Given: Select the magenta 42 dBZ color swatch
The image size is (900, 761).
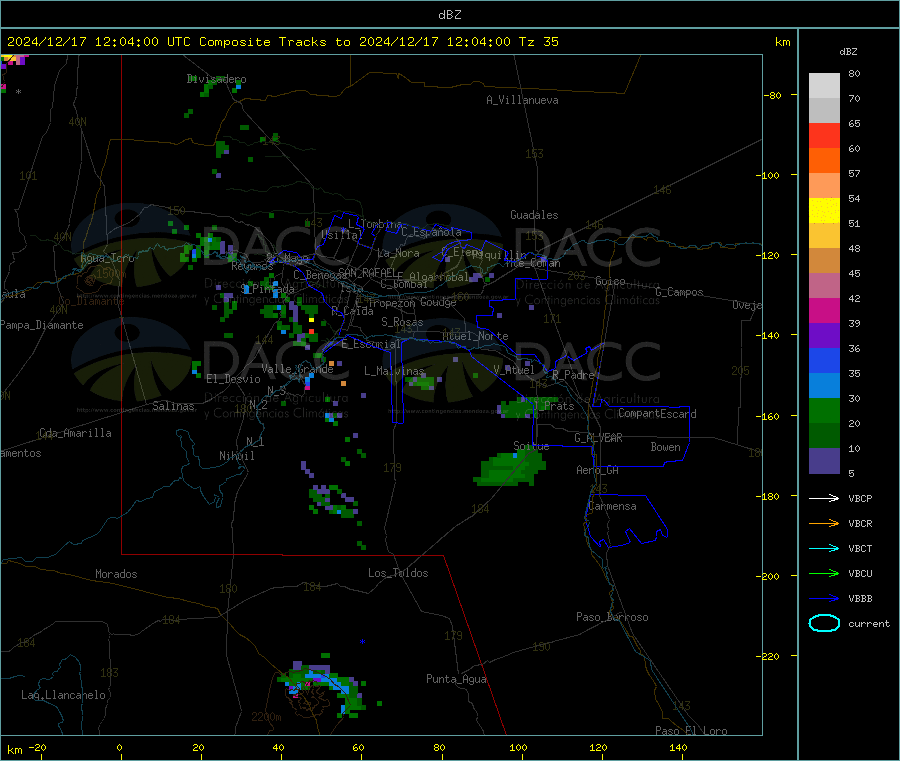Looking at the screenshot, I should click(x=824, y=310).
